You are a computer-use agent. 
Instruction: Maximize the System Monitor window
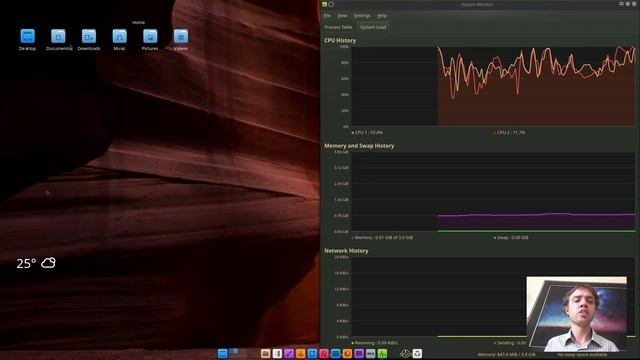pyautogui.click(x=628, y=4)
